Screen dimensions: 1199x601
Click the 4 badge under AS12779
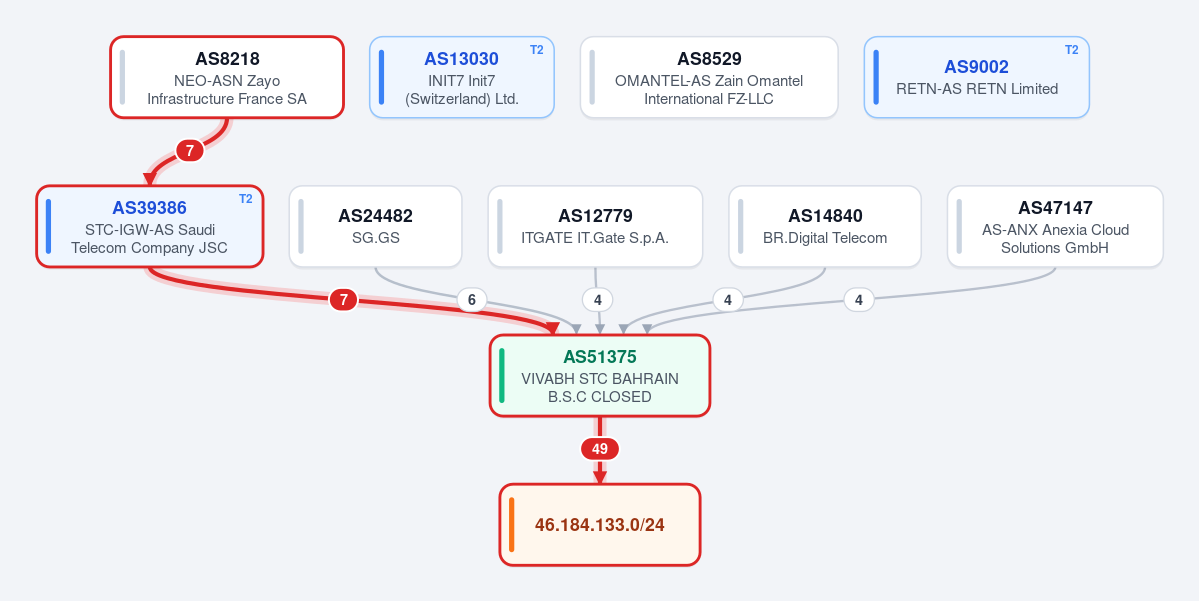(x=597, y=300)
